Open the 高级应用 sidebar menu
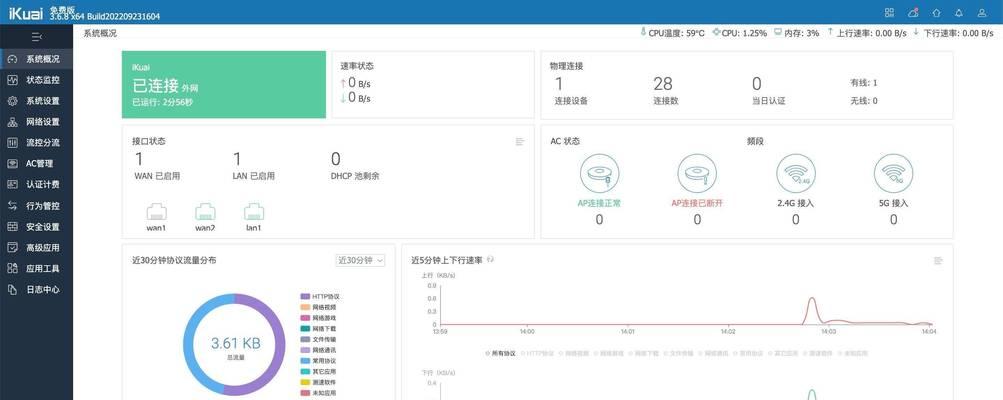Screen dimensions: 1003x400 pyautogui.click(x=36, y=247)
